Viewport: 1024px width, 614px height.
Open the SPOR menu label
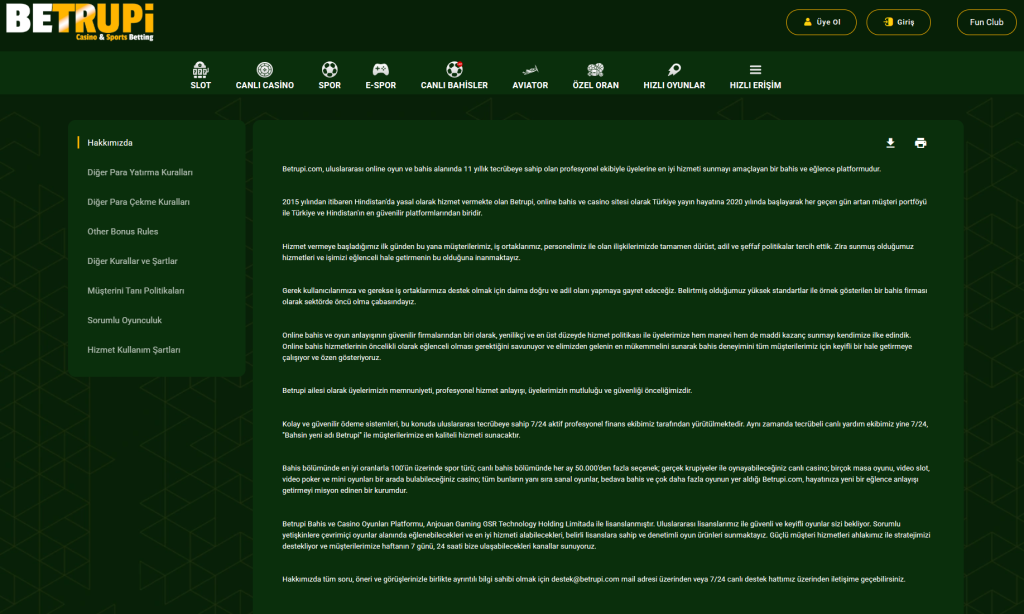tap(330, 85)
